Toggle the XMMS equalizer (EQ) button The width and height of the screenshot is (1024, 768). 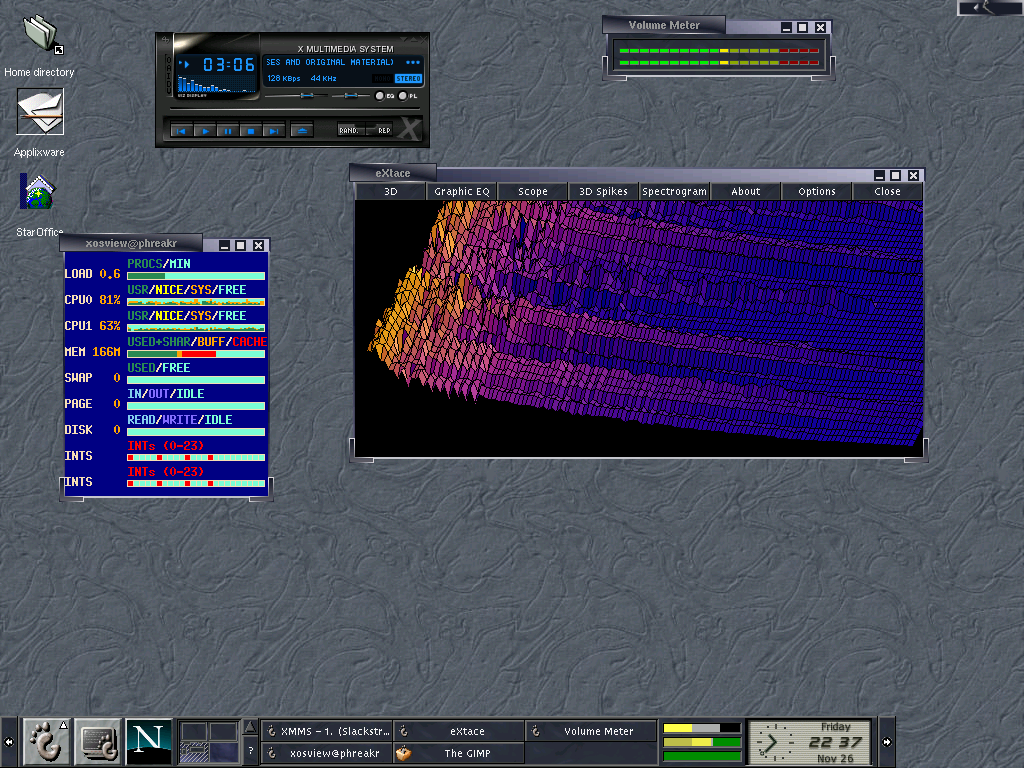[x=381, y=96]
